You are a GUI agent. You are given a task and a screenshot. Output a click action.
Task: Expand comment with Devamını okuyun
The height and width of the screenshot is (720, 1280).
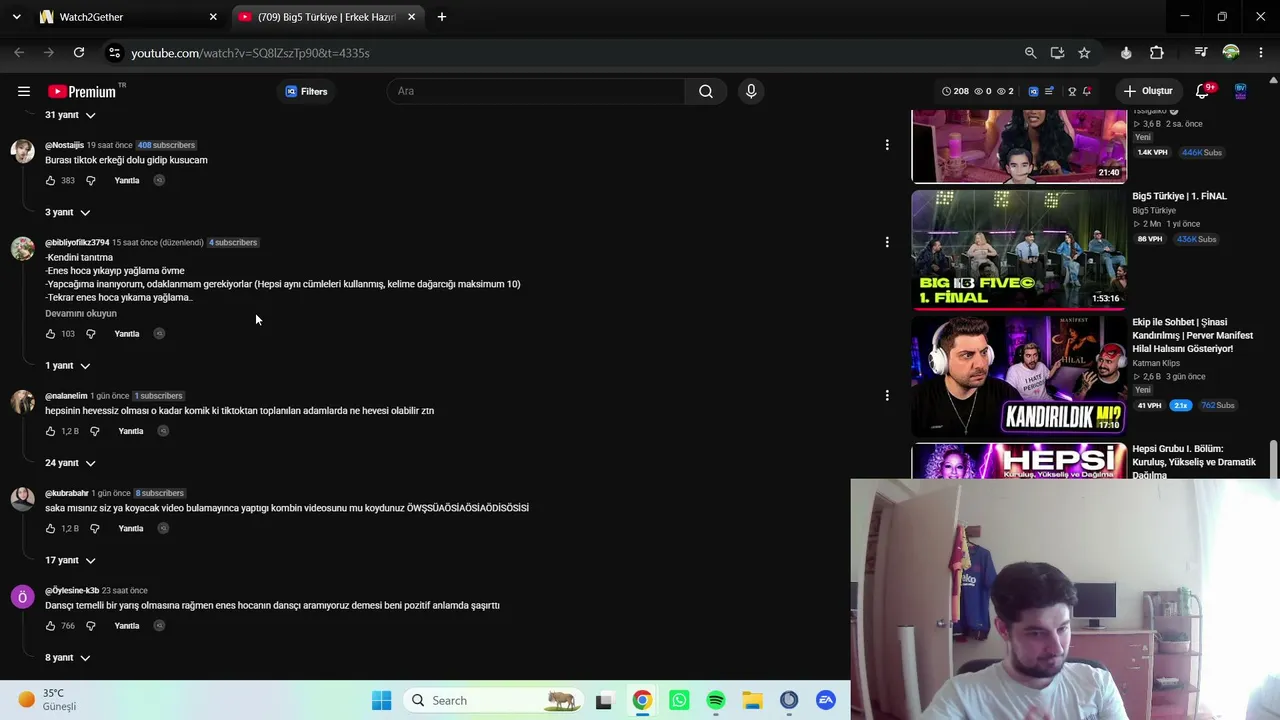pyautogui.click(x=81, y=314)
